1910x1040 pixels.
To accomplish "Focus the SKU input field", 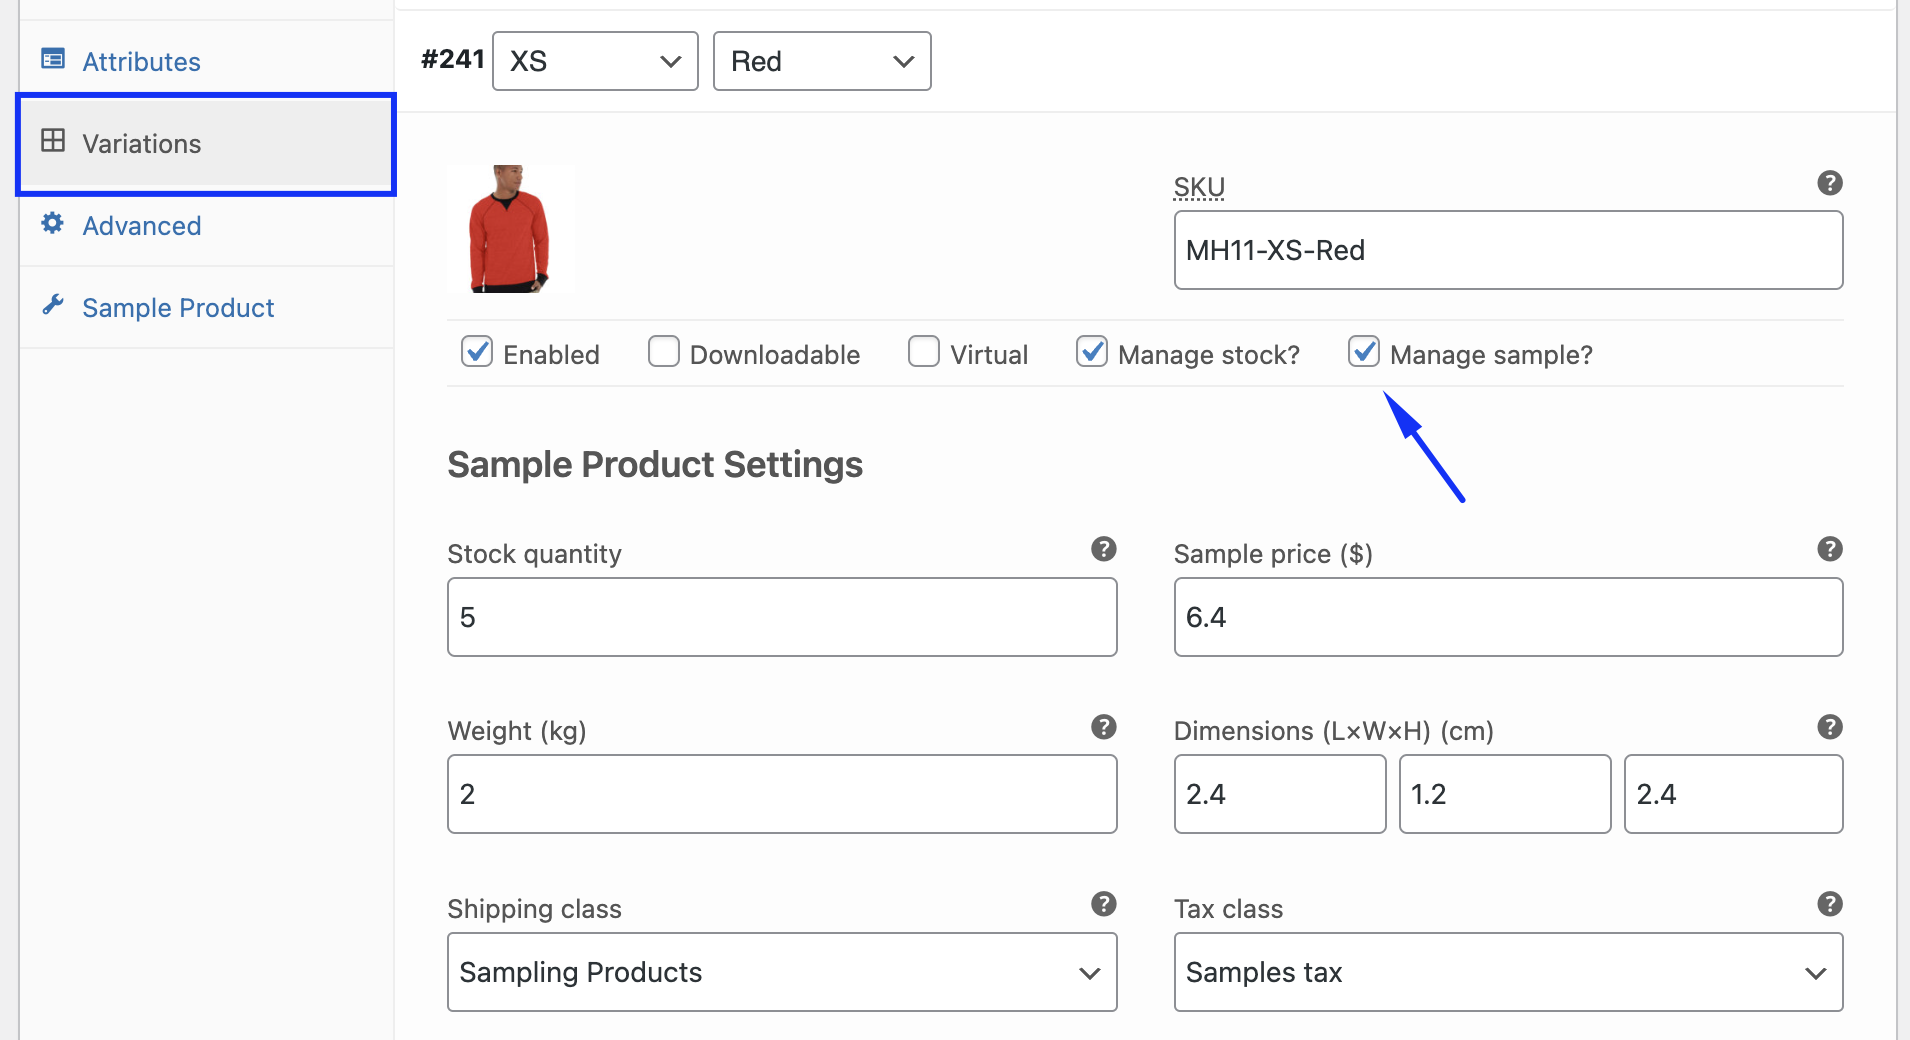I will click(1507, 250).
